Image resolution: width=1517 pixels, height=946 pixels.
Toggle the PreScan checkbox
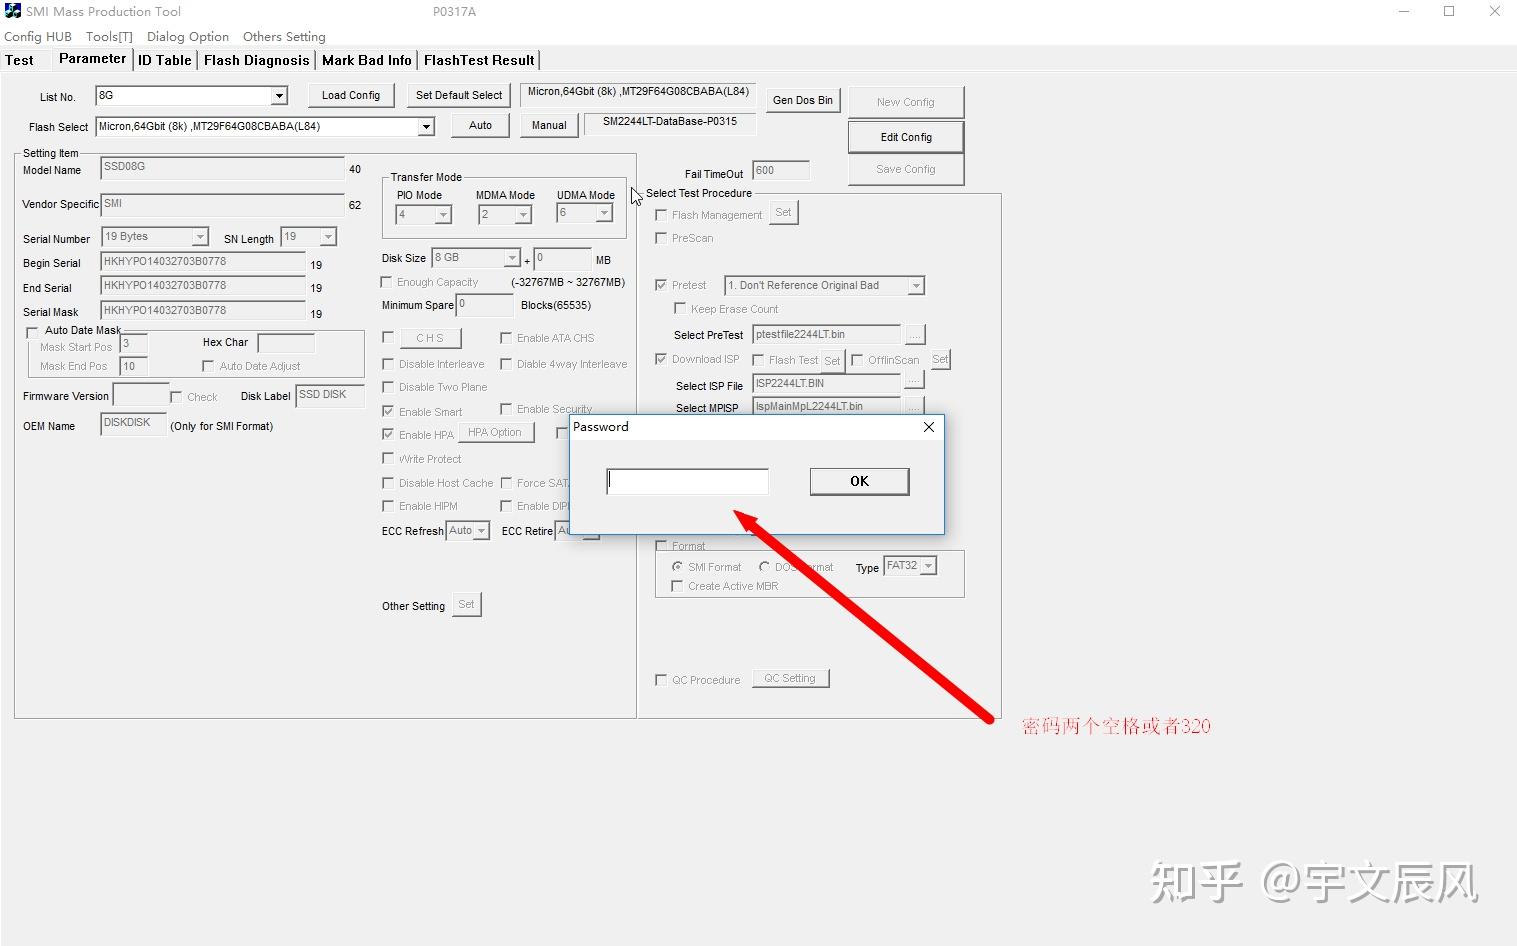tap(661, 238)
